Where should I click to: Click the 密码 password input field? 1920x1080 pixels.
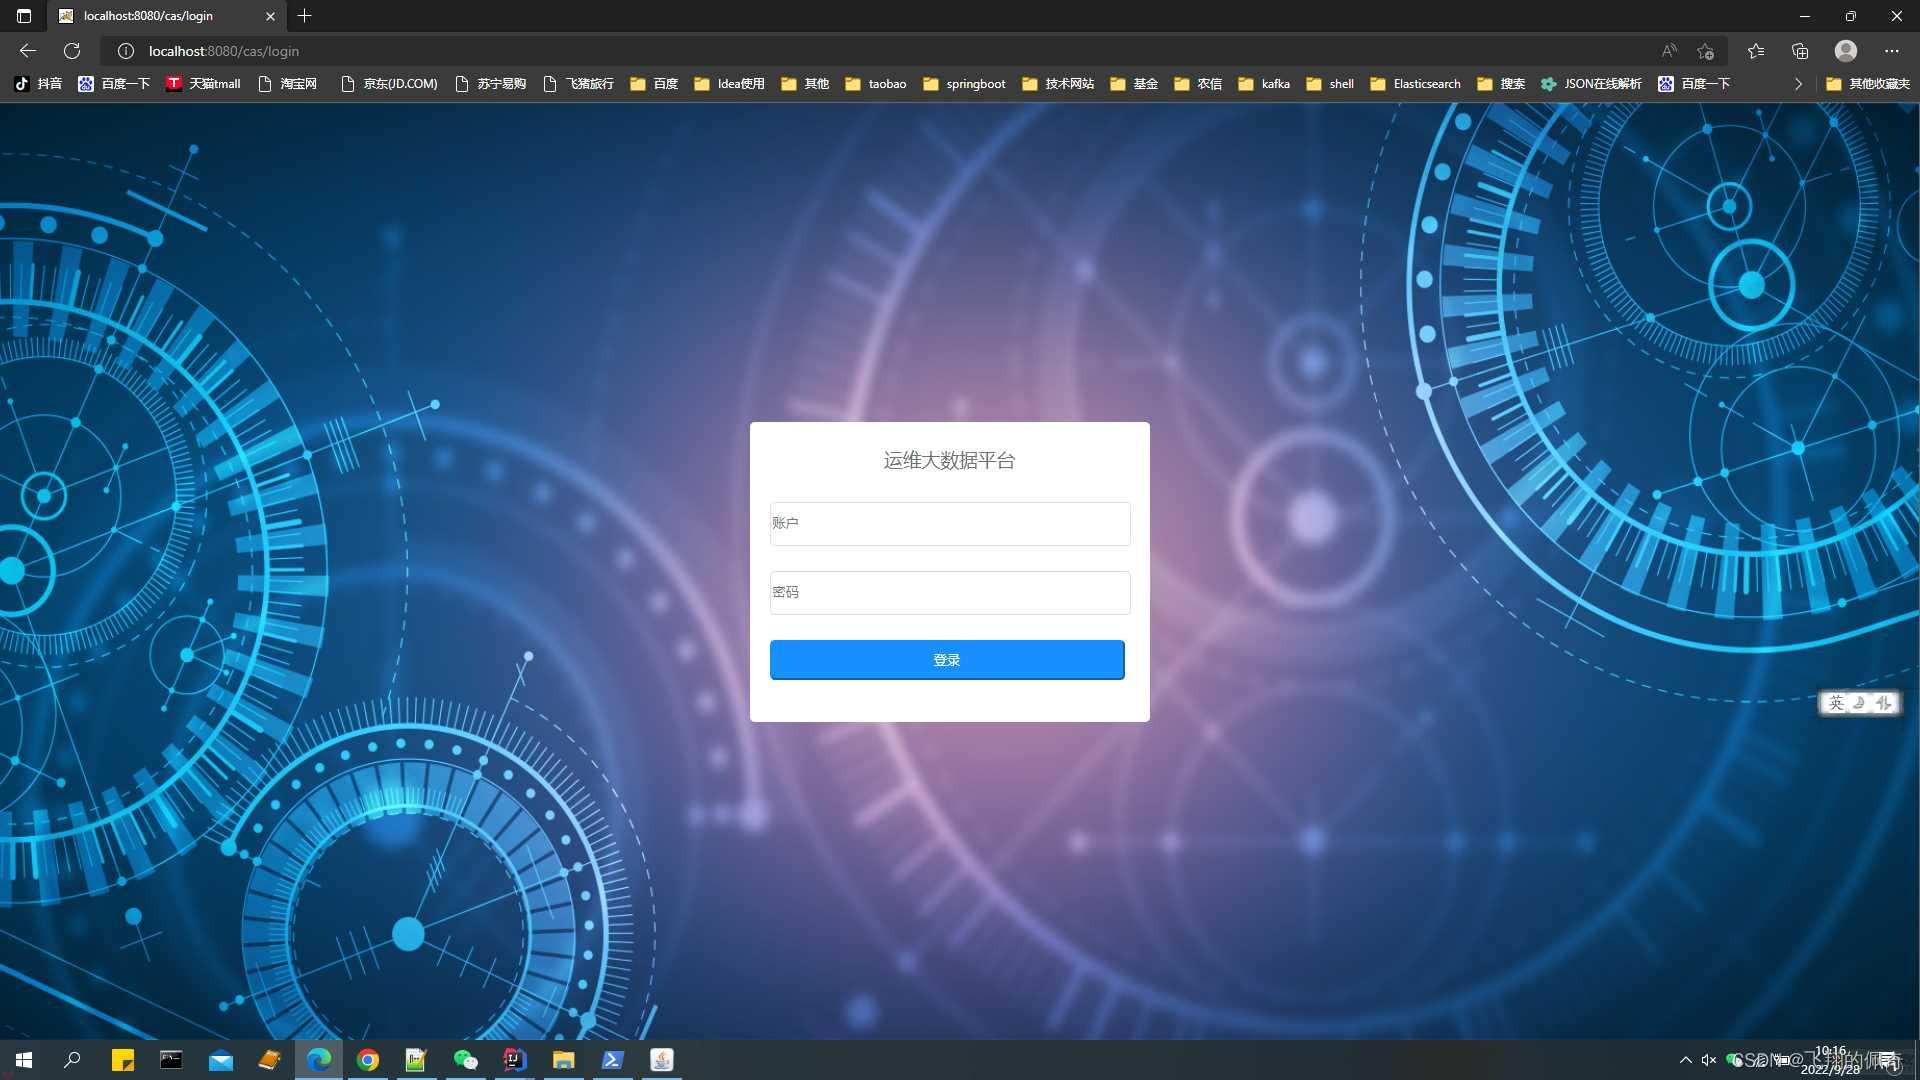950,593
